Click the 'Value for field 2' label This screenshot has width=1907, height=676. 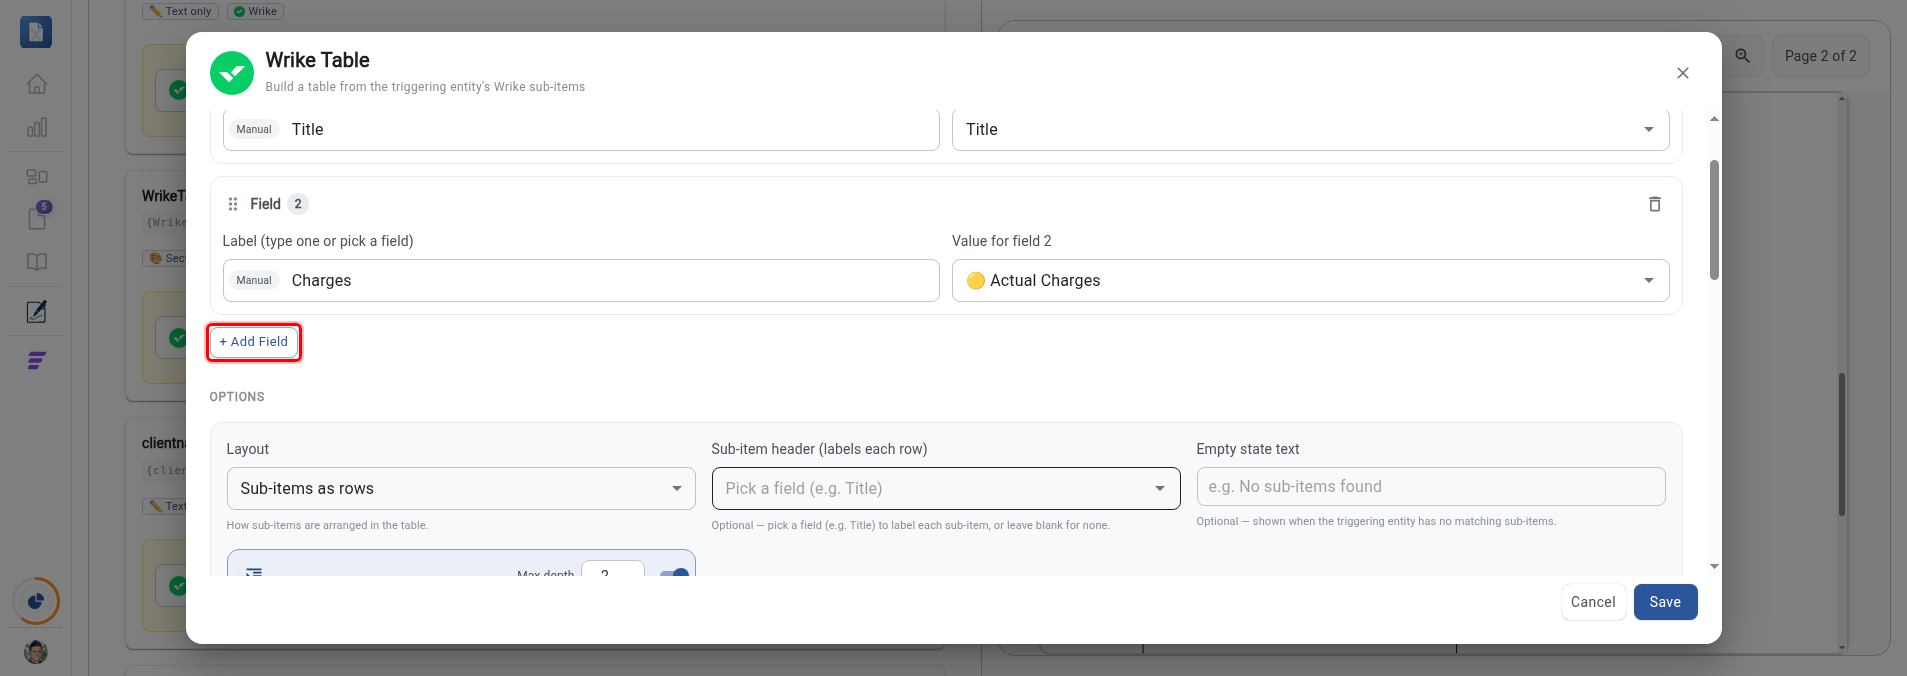(x=1001, y=241)
